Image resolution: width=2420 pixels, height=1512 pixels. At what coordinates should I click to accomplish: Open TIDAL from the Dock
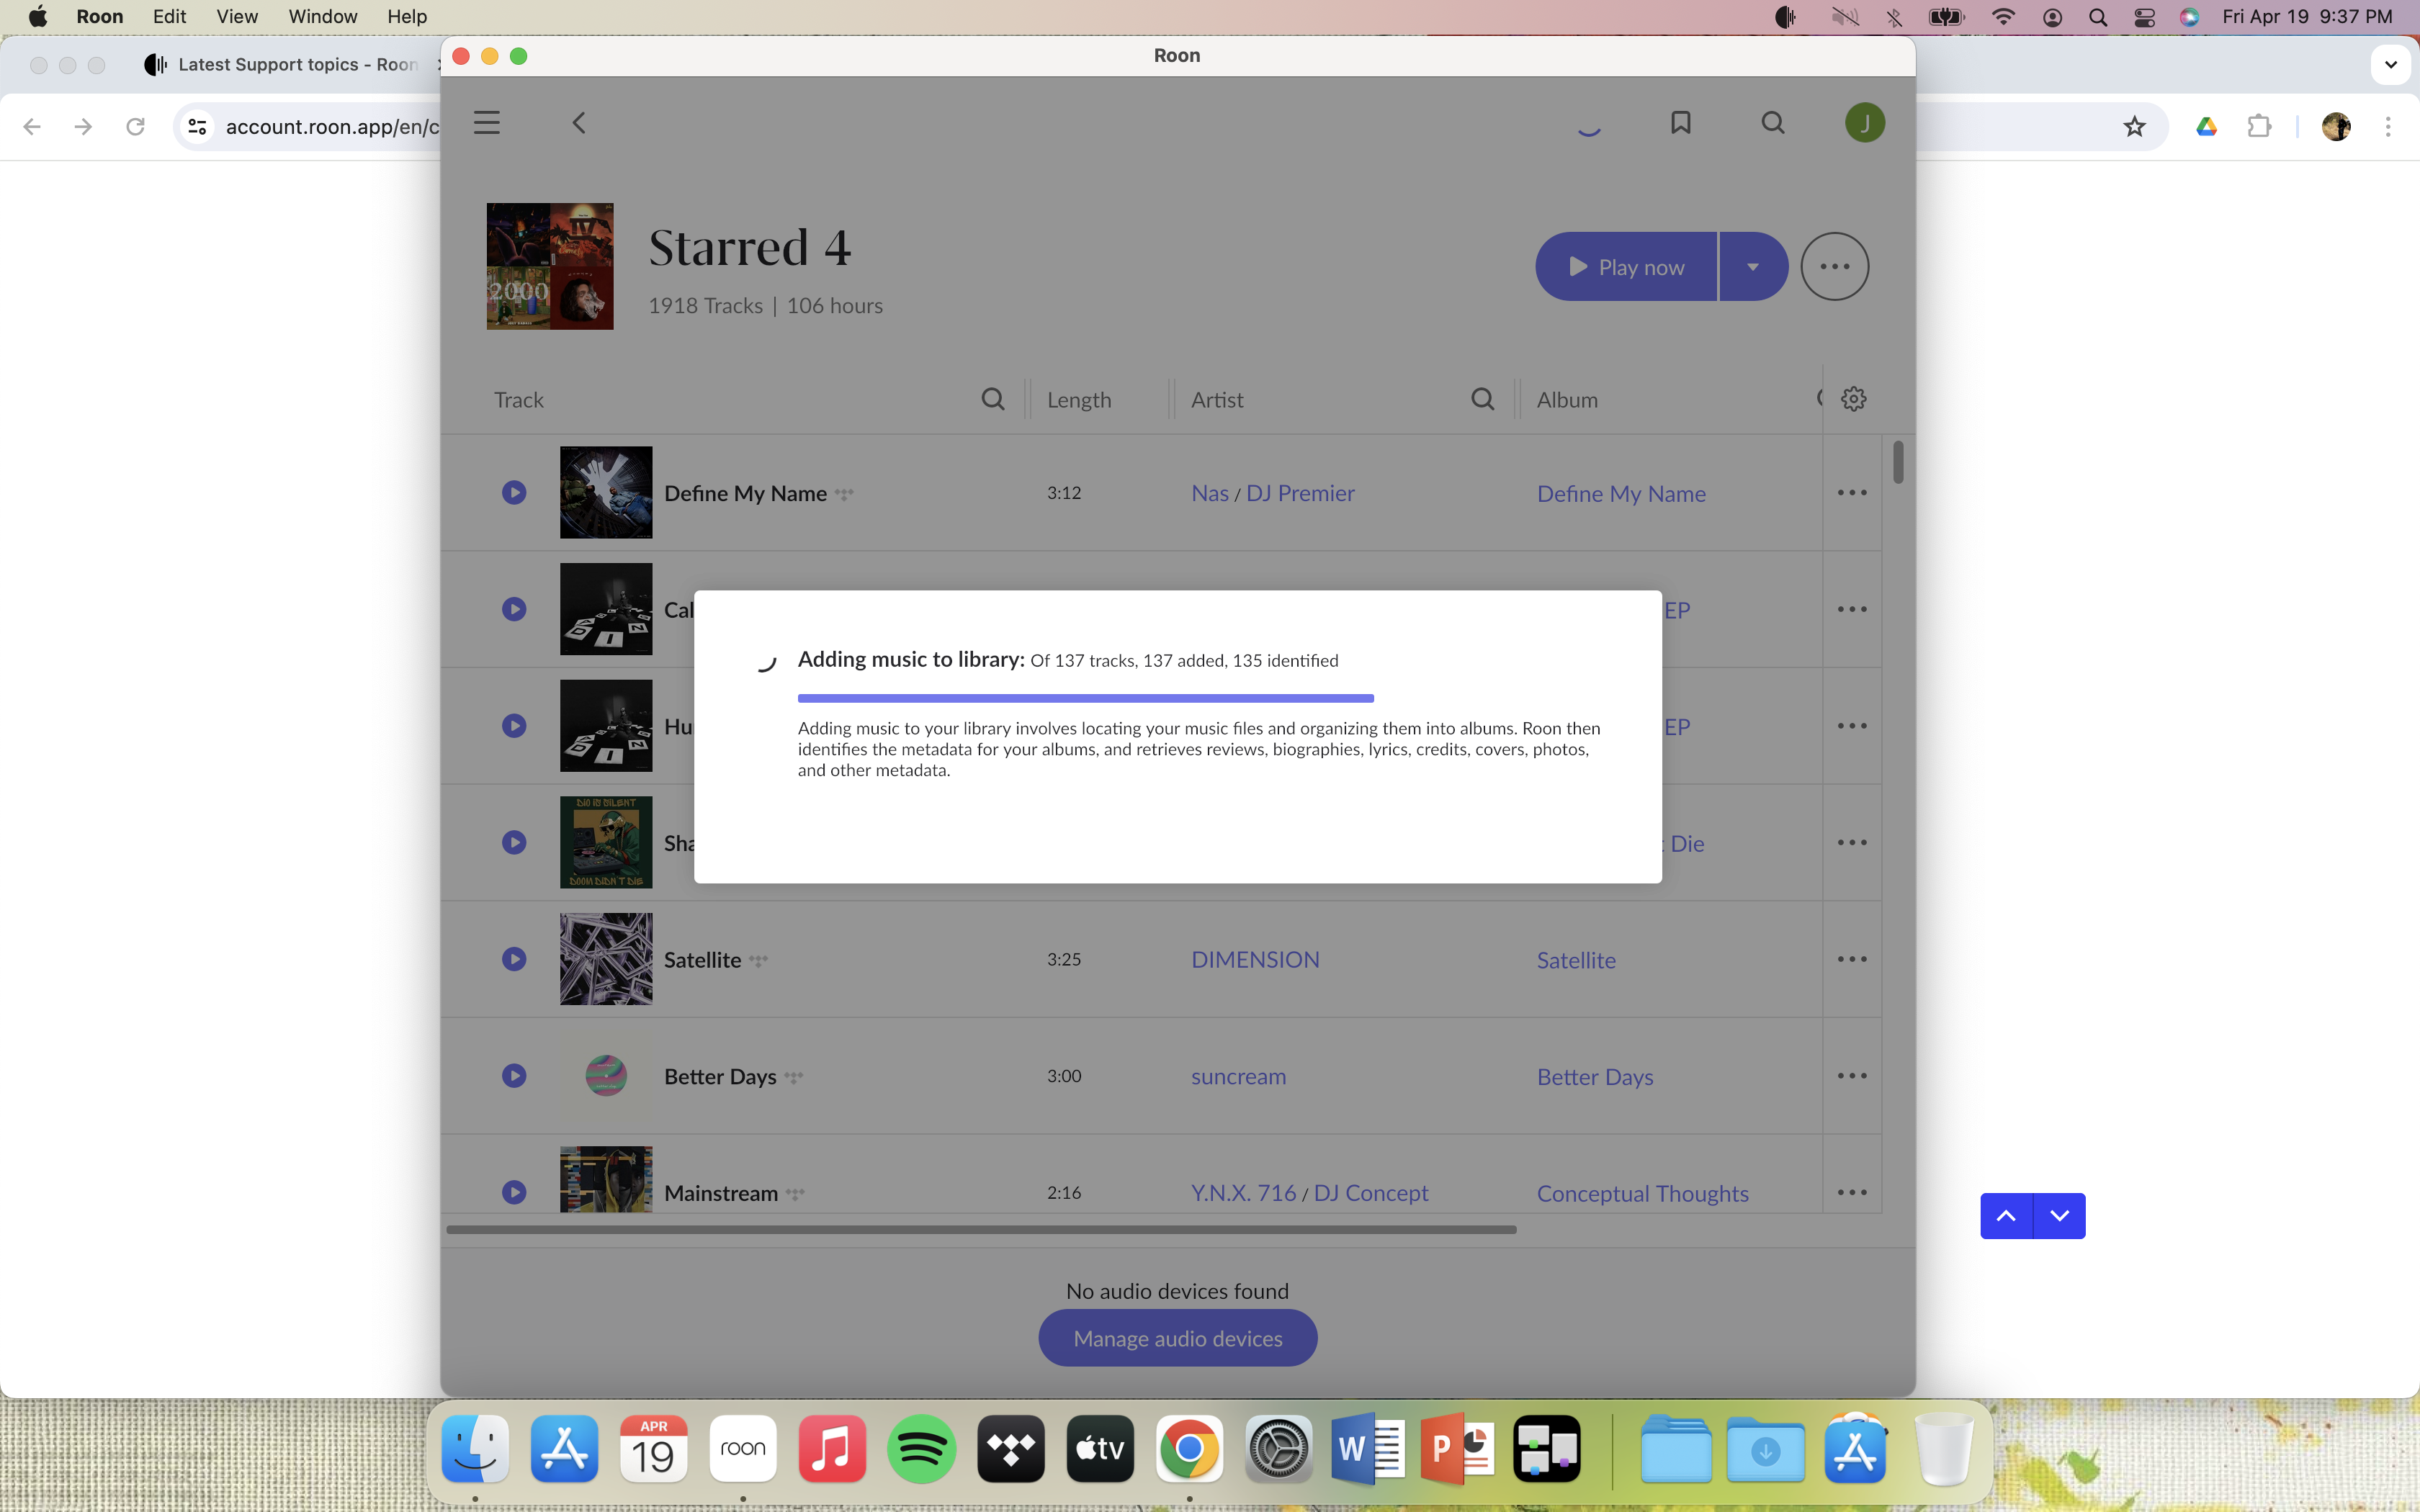[1010, 1448]
